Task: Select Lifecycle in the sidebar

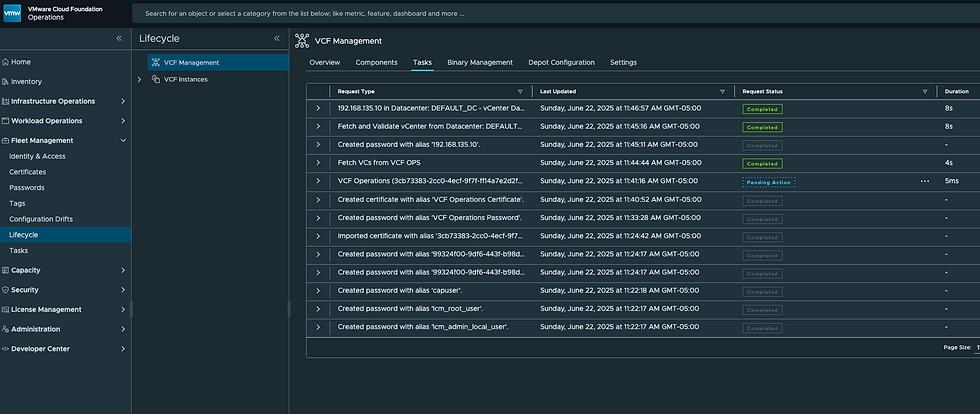Action: [66, 235]
